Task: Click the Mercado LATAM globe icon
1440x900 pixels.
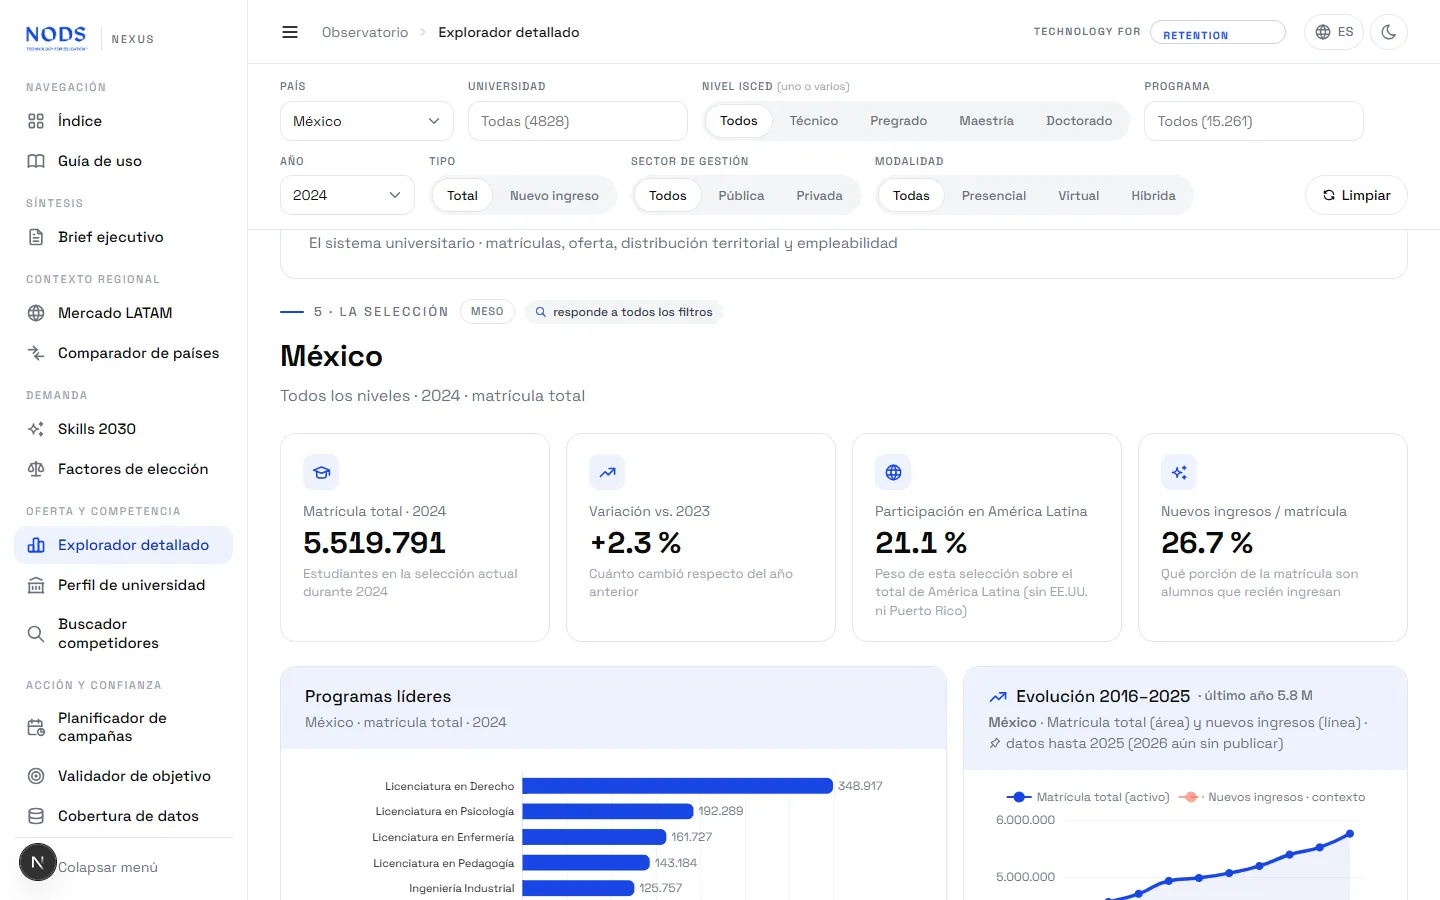Action: click(x=36, y=313)
